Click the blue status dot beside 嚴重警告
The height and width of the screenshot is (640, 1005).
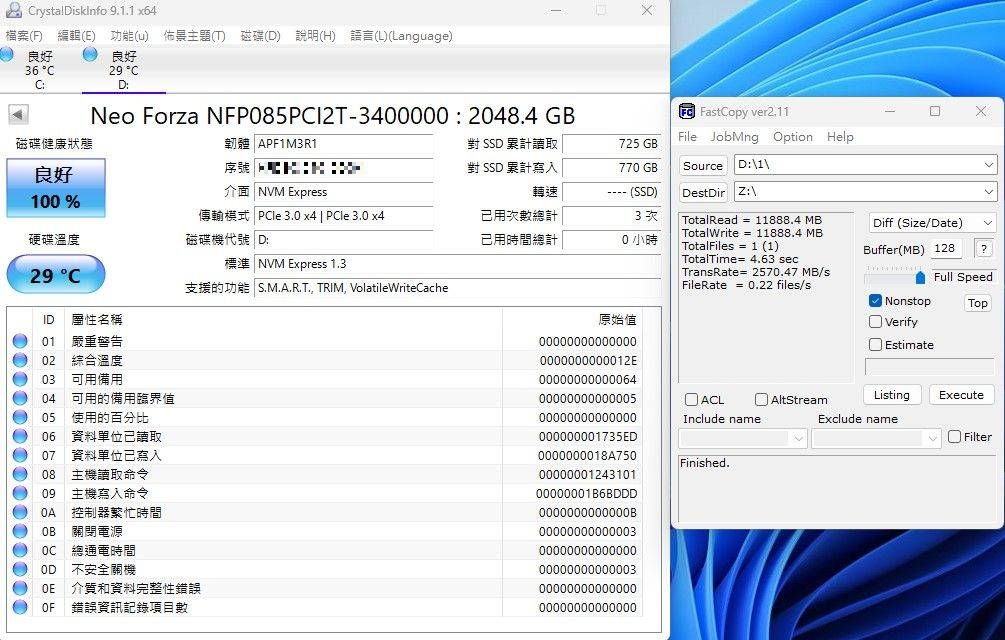click(21, 340)
